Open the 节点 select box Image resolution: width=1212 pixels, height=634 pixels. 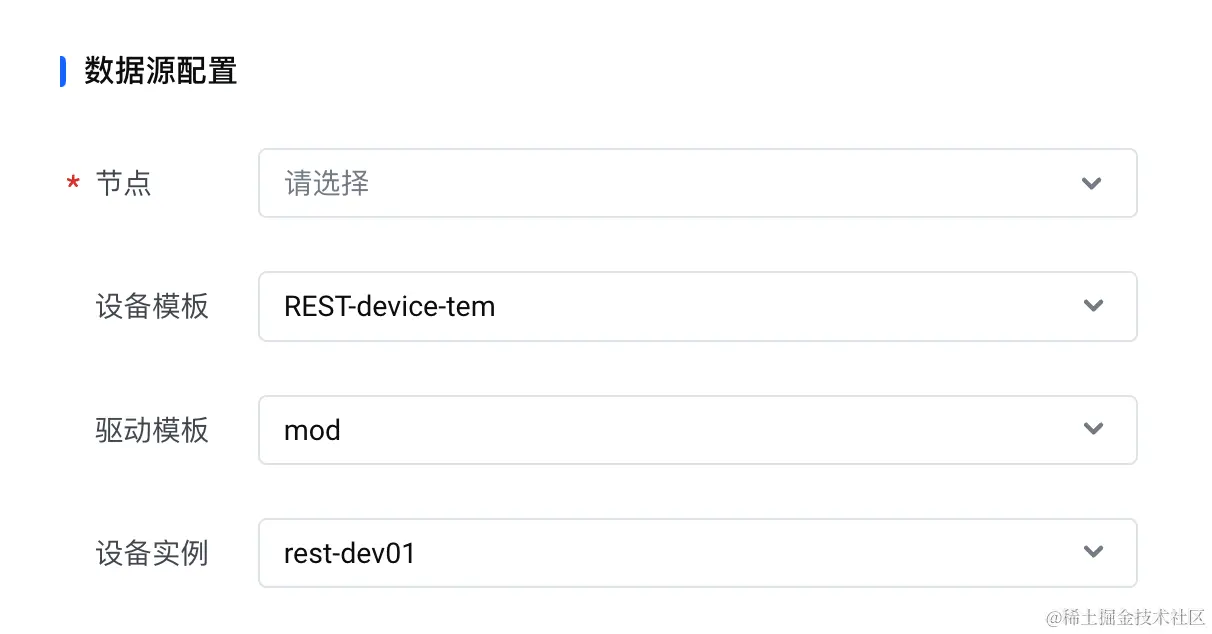tap(697, 183)
